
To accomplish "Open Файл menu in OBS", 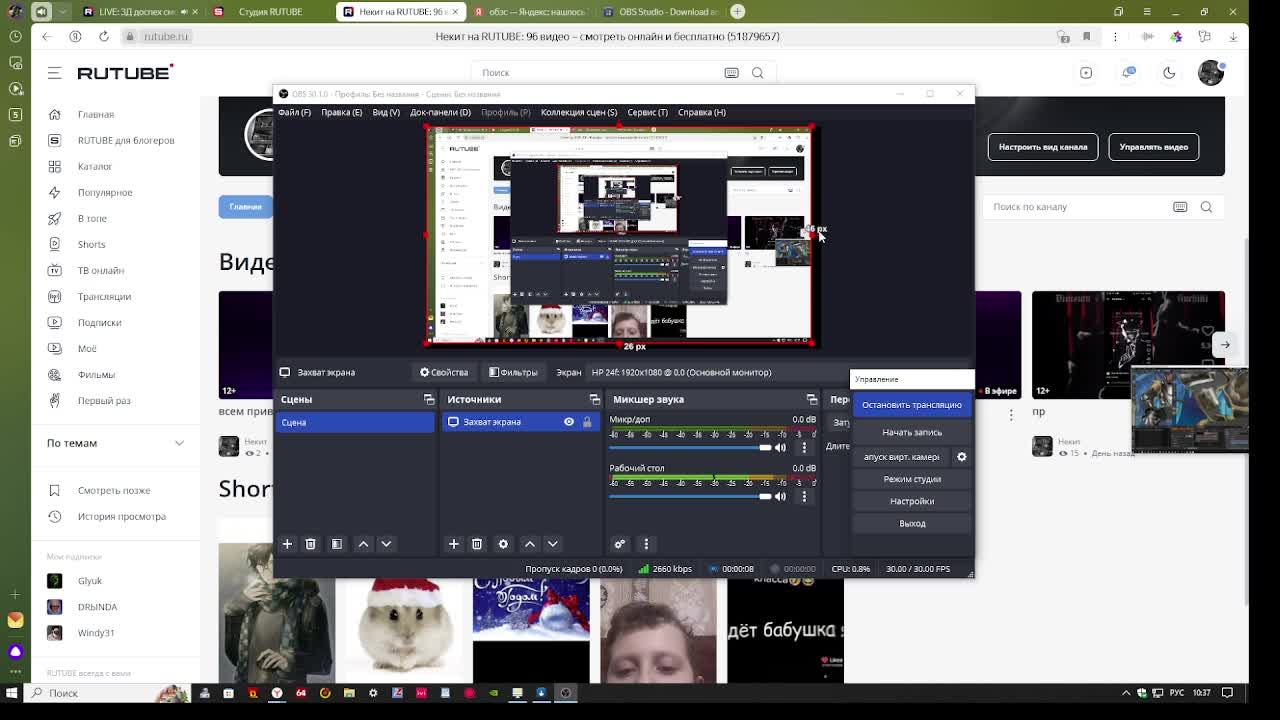I will pyautogui.click(x=294, y=112).
